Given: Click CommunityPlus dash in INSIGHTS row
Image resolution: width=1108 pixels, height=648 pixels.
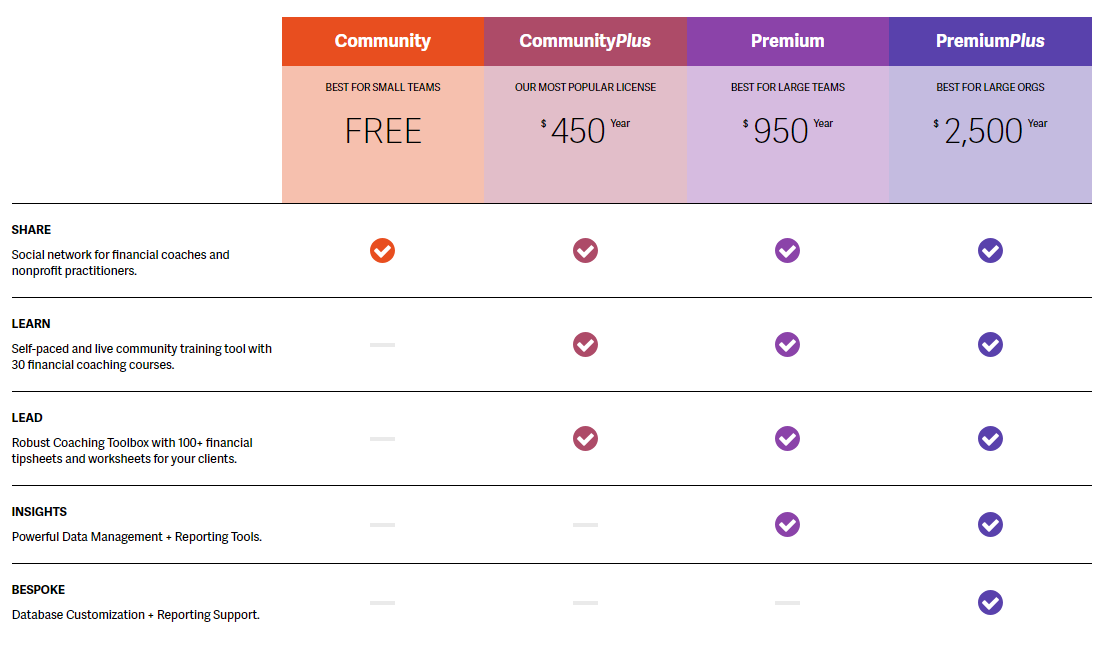Looking at the screenshot, I should point(585,524).
